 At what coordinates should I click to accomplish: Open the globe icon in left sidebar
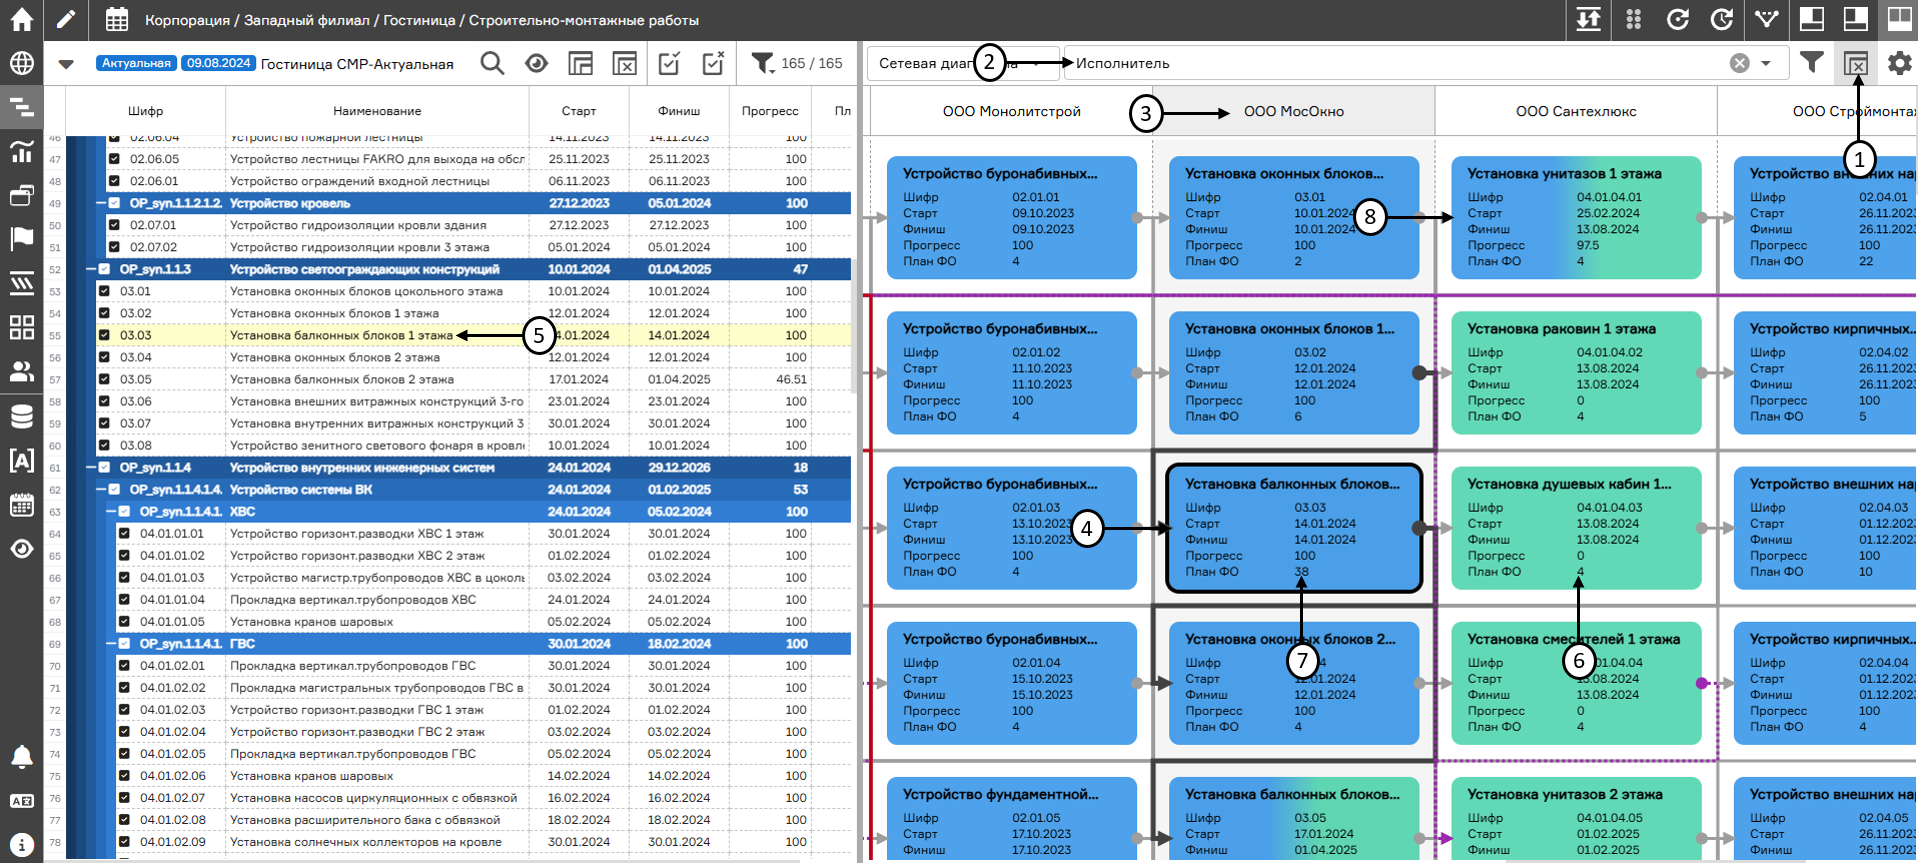click(x=21, y=63)
